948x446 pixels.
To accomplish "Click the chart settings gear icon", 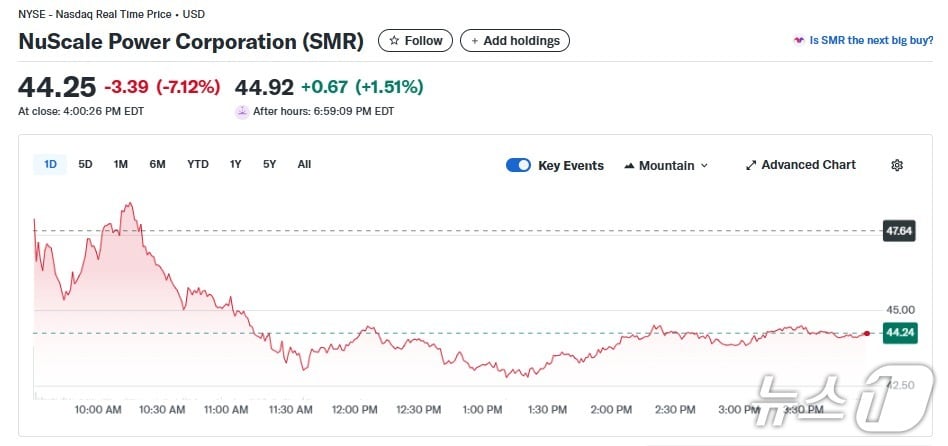I will pyautogui.click(x=897, y=165).
